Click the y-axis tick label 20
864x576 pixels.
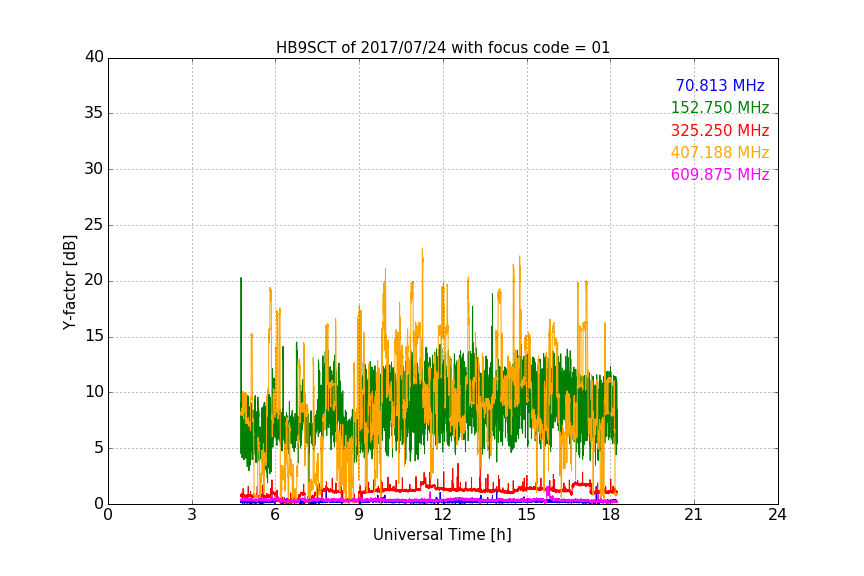point(94,280)
